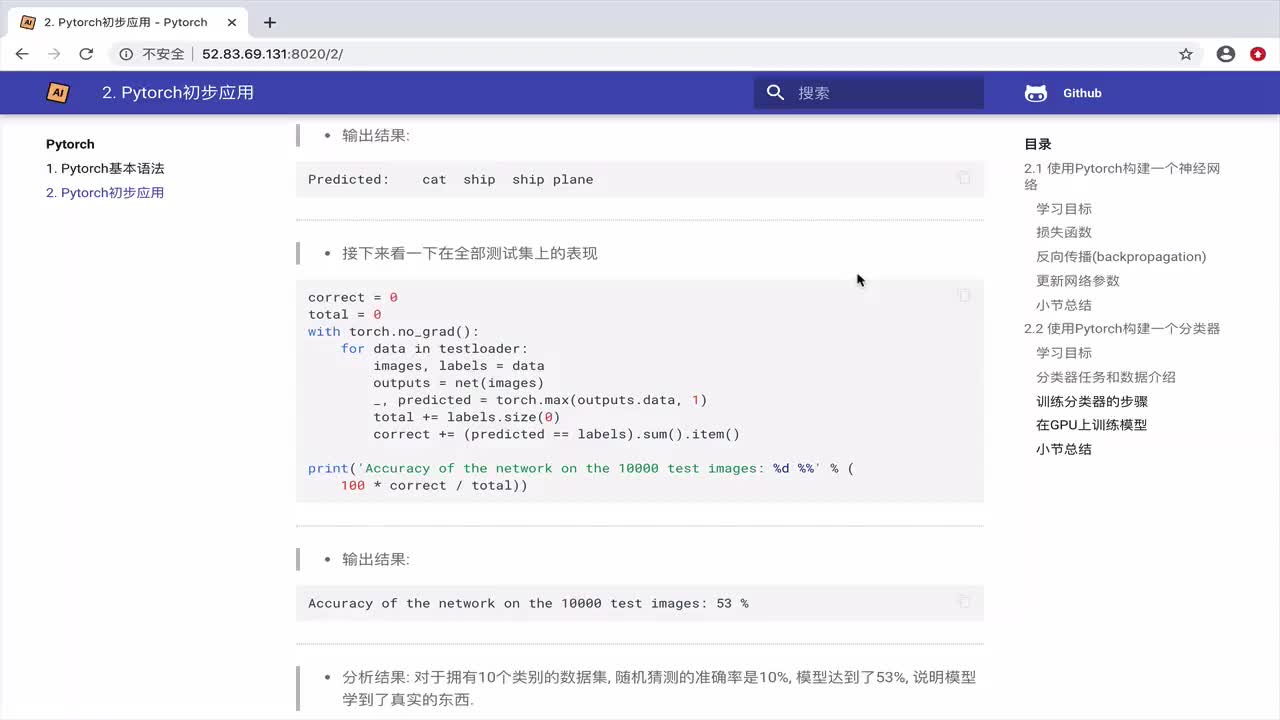Copy the test accuracy loop code block
Image resolution: width=1280 pixels, height=720 pixels.
point(964,295)
